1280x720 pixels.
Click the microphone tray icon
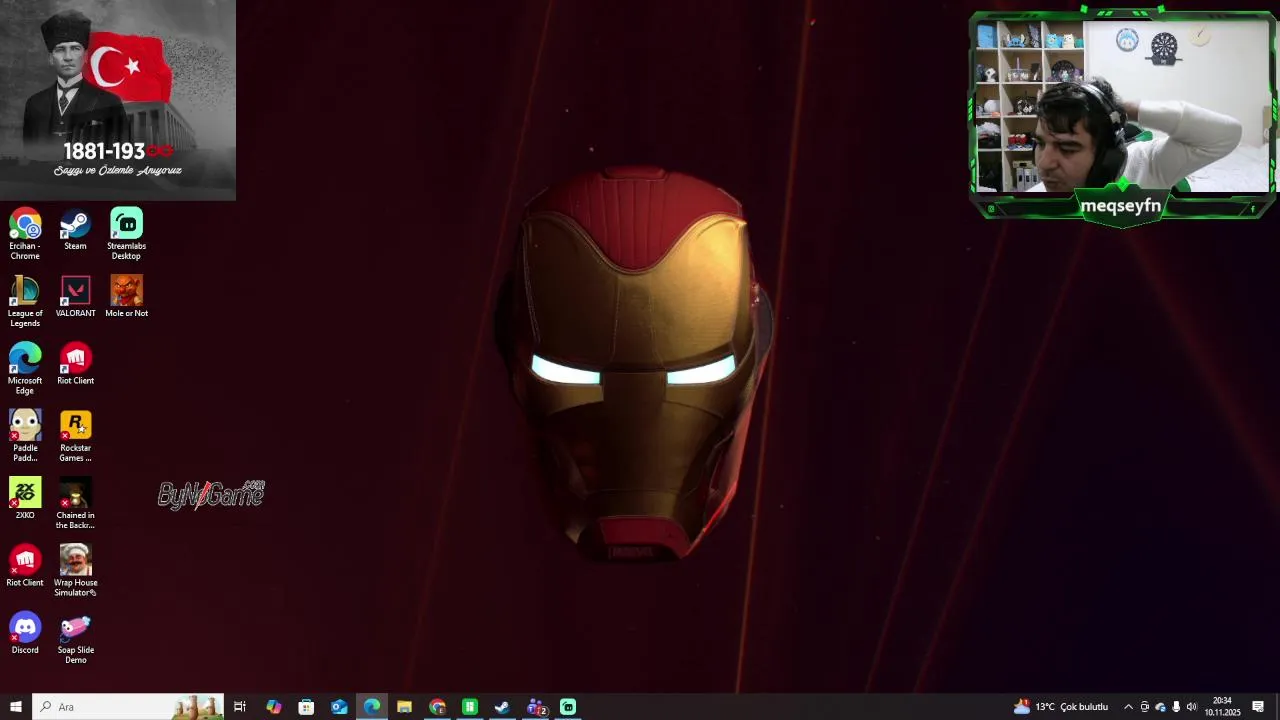pos(1176,707)
